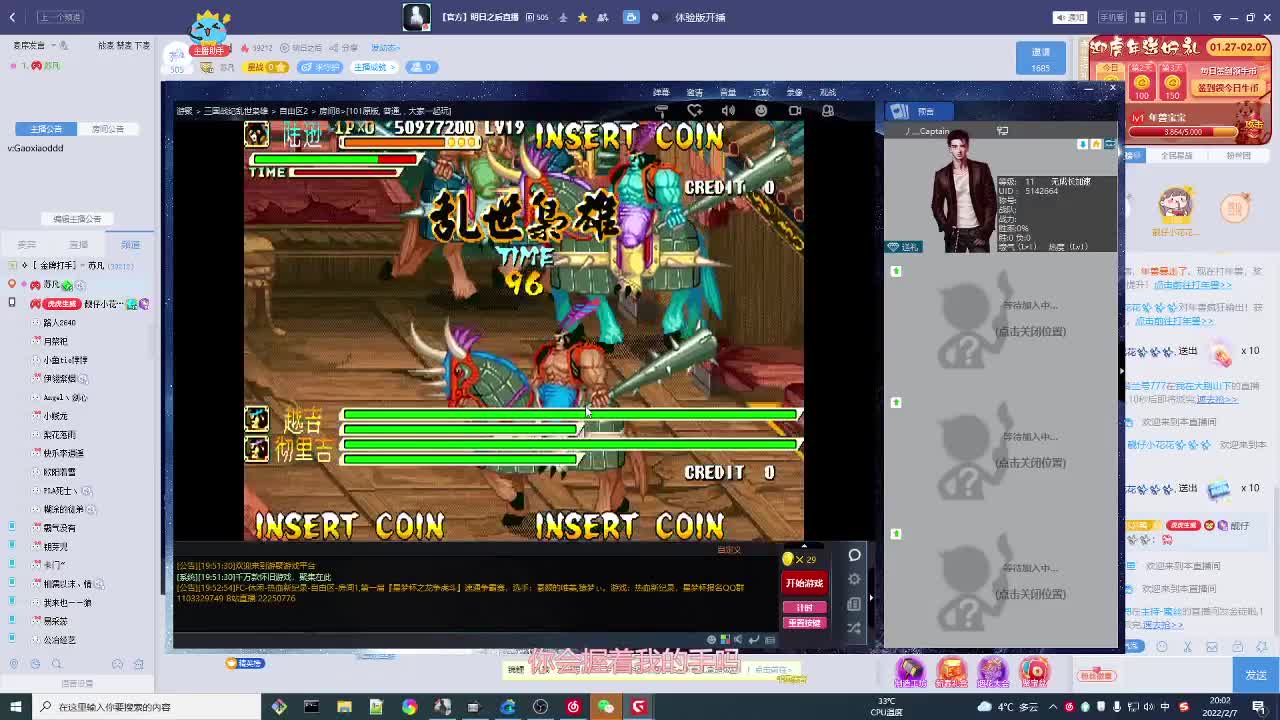
Task: Click the volume speaker icon in game toolbar
Action: tap(728, 110)
